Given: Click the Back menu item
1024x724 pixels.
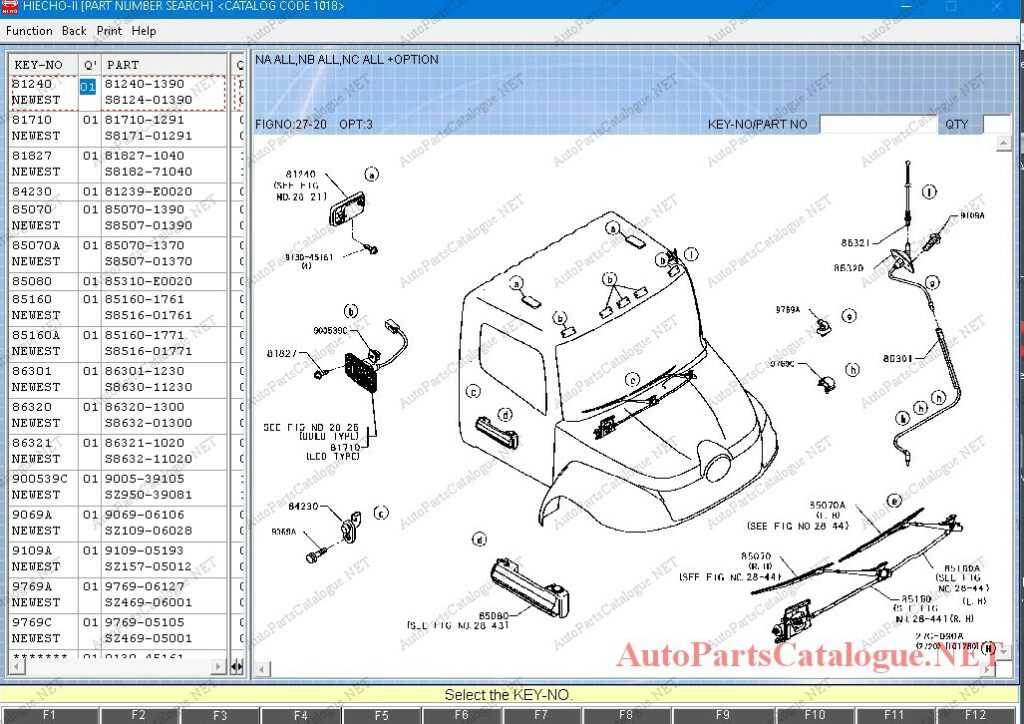Looking at the screenshot, I should click(x=74, y=31).
